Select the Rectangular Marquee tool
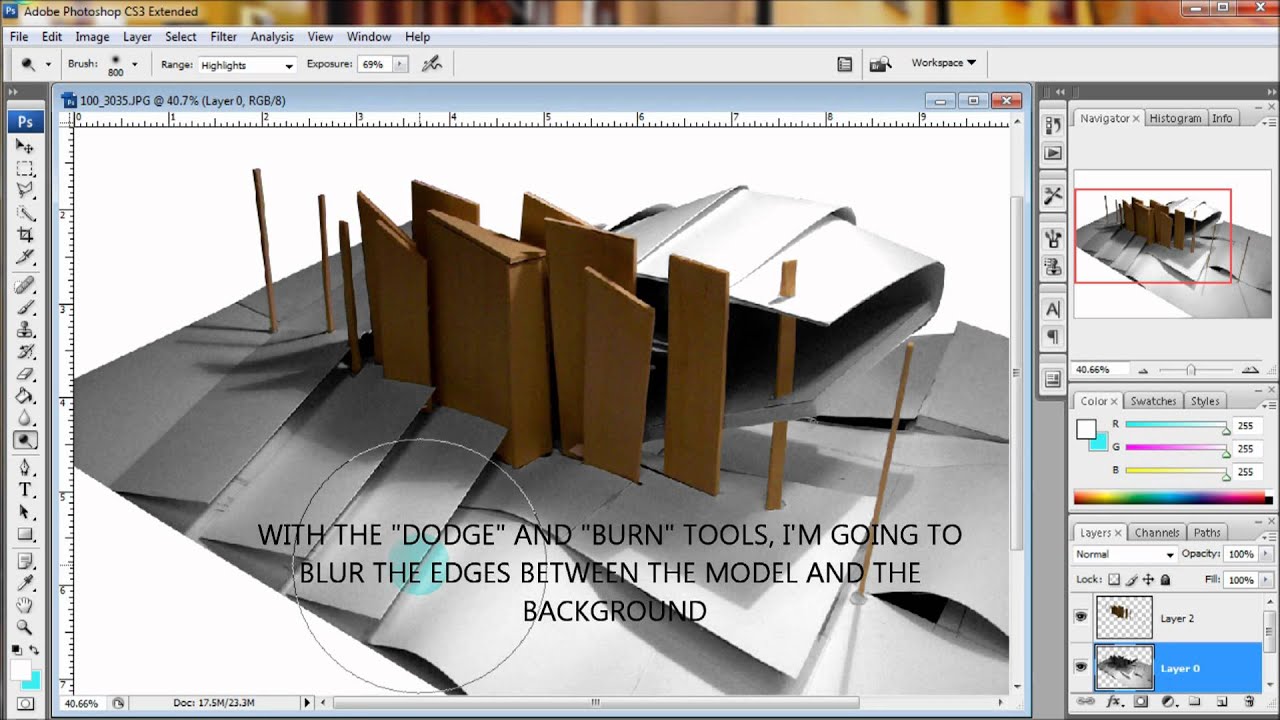Image resolution: width=1280 pixels, height=720 pixels. tap(25, 168)
